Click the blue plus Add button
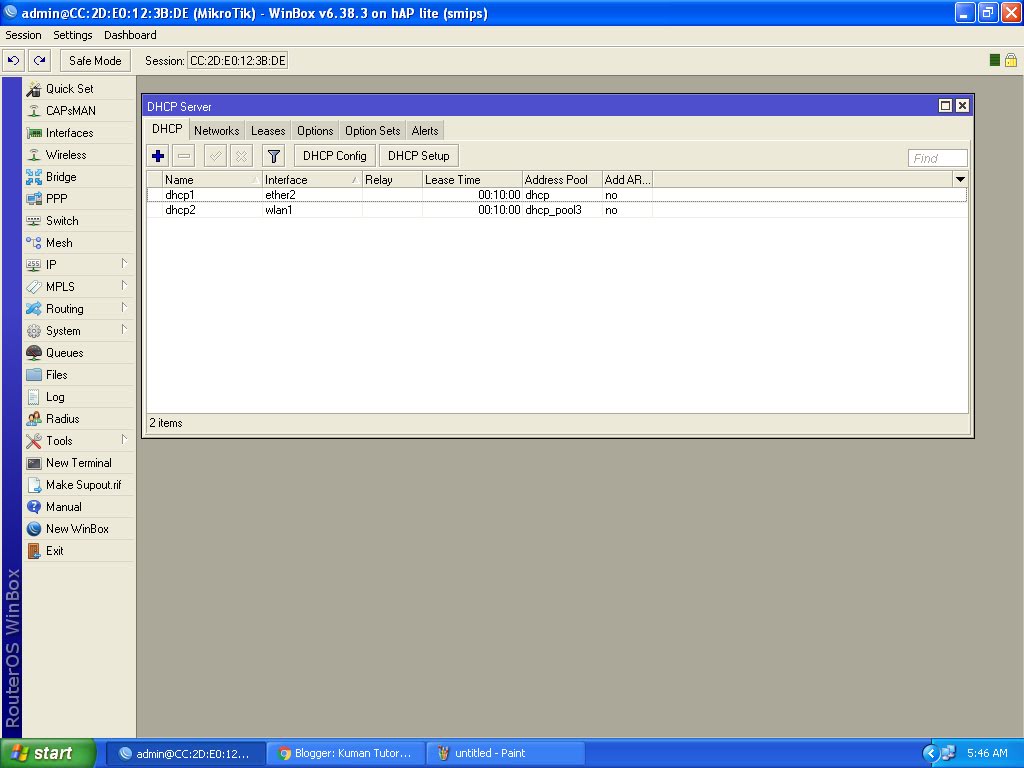This screenshot has height=768, width=1024. point(158,156)
